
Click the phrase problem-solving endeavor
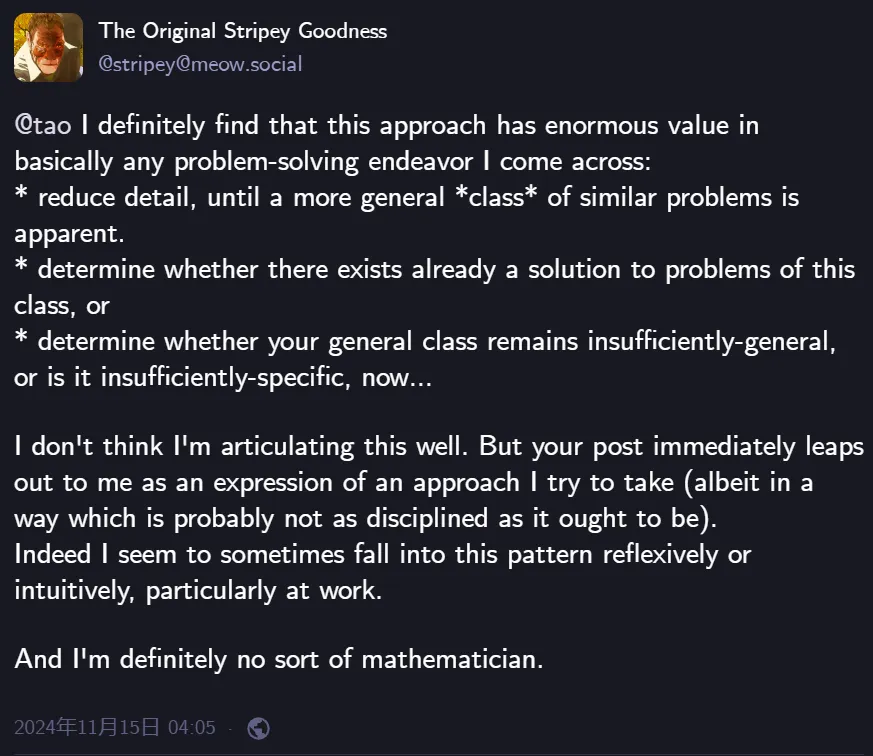(x=323, y=162)
